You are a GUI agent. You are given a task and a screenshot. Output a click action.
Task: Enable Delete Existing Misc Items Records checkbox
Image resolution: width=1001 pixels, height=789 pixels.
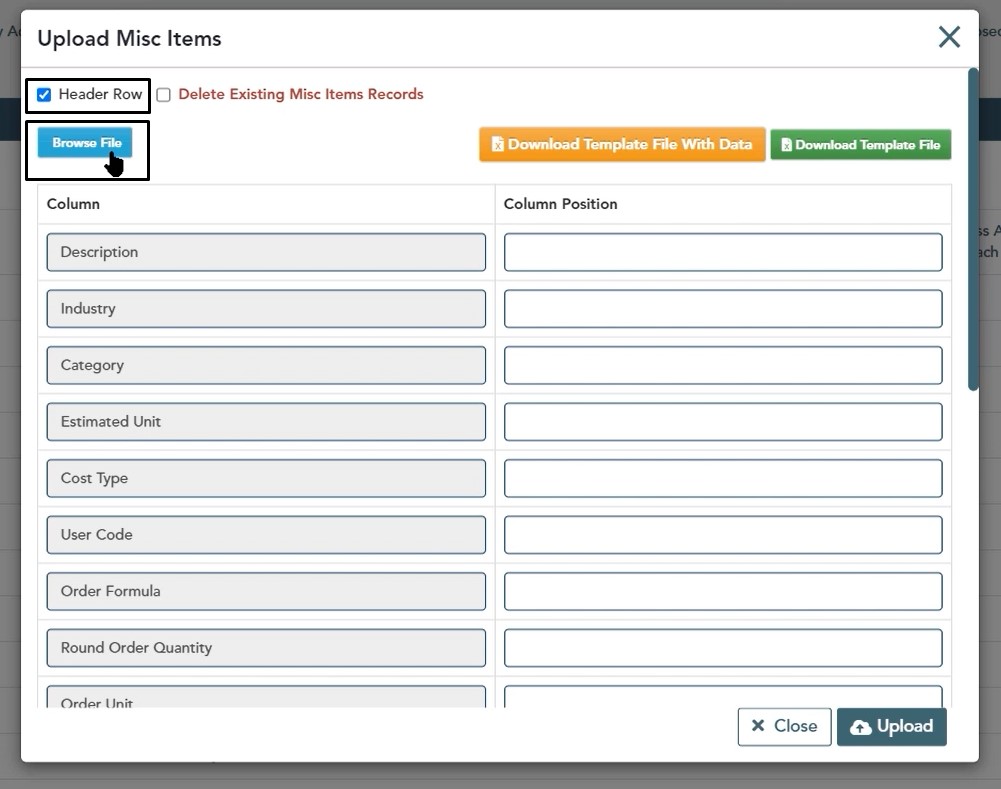coord(164,95)
